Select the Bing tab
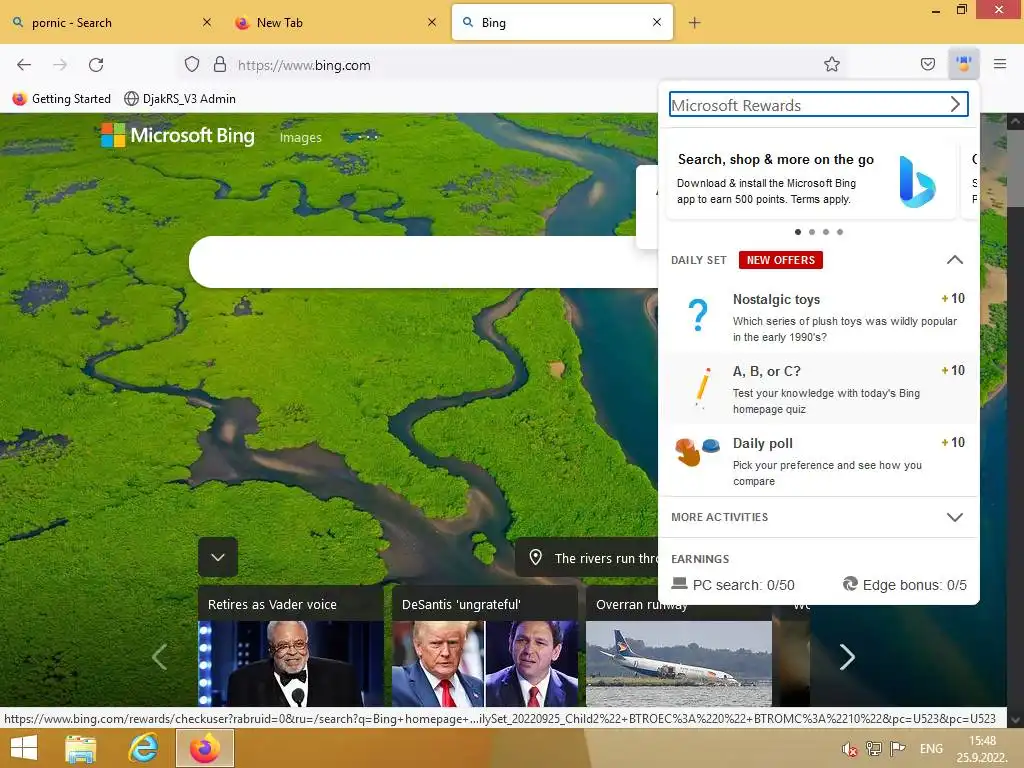The height and width of the screenshot is (768, 1024). pyautogui.click(x=562, y=22)
